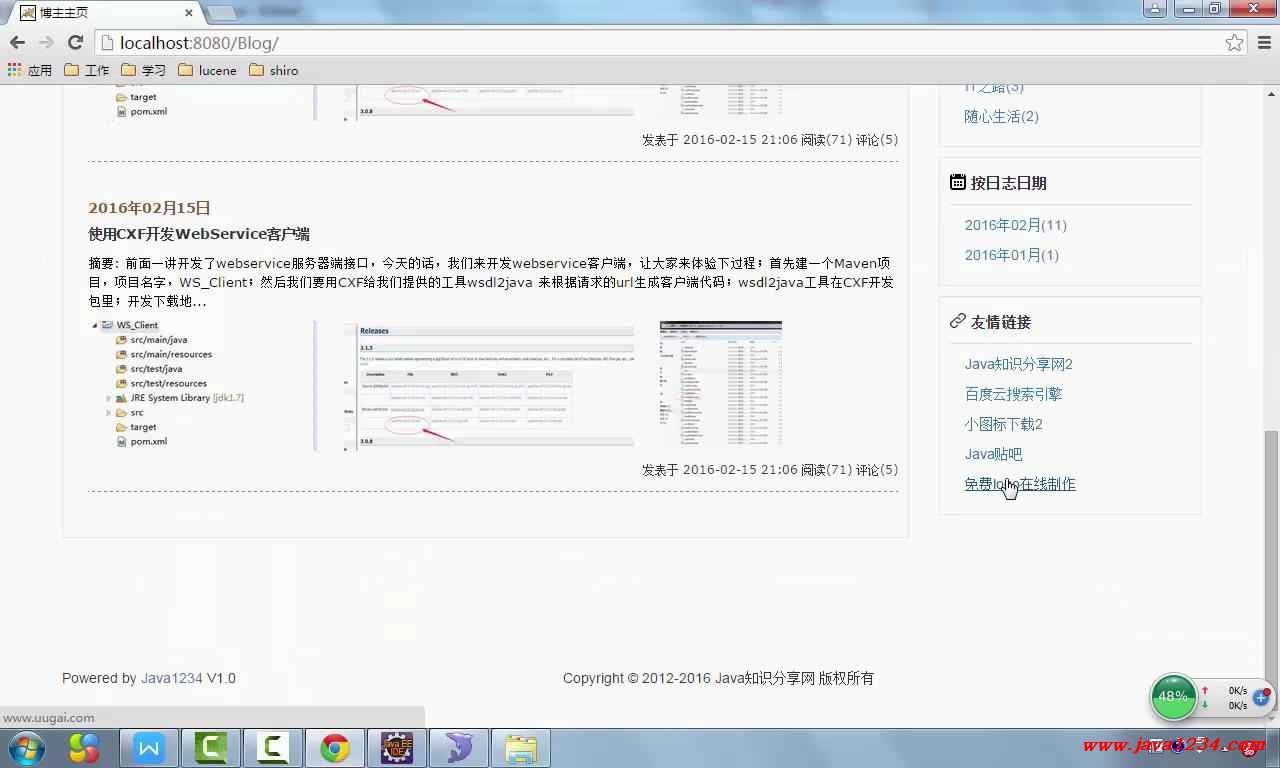Open category 随心生活(2)
This screenshot has height=768, width=1280.
click(1001, 116)
